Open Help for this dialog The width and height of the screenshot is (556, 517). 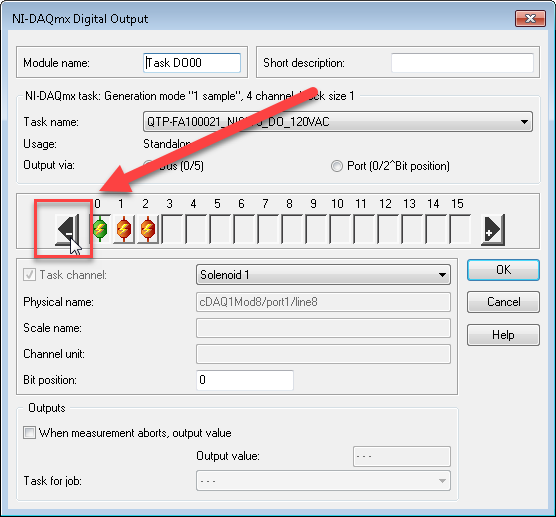tap(503, 335)
